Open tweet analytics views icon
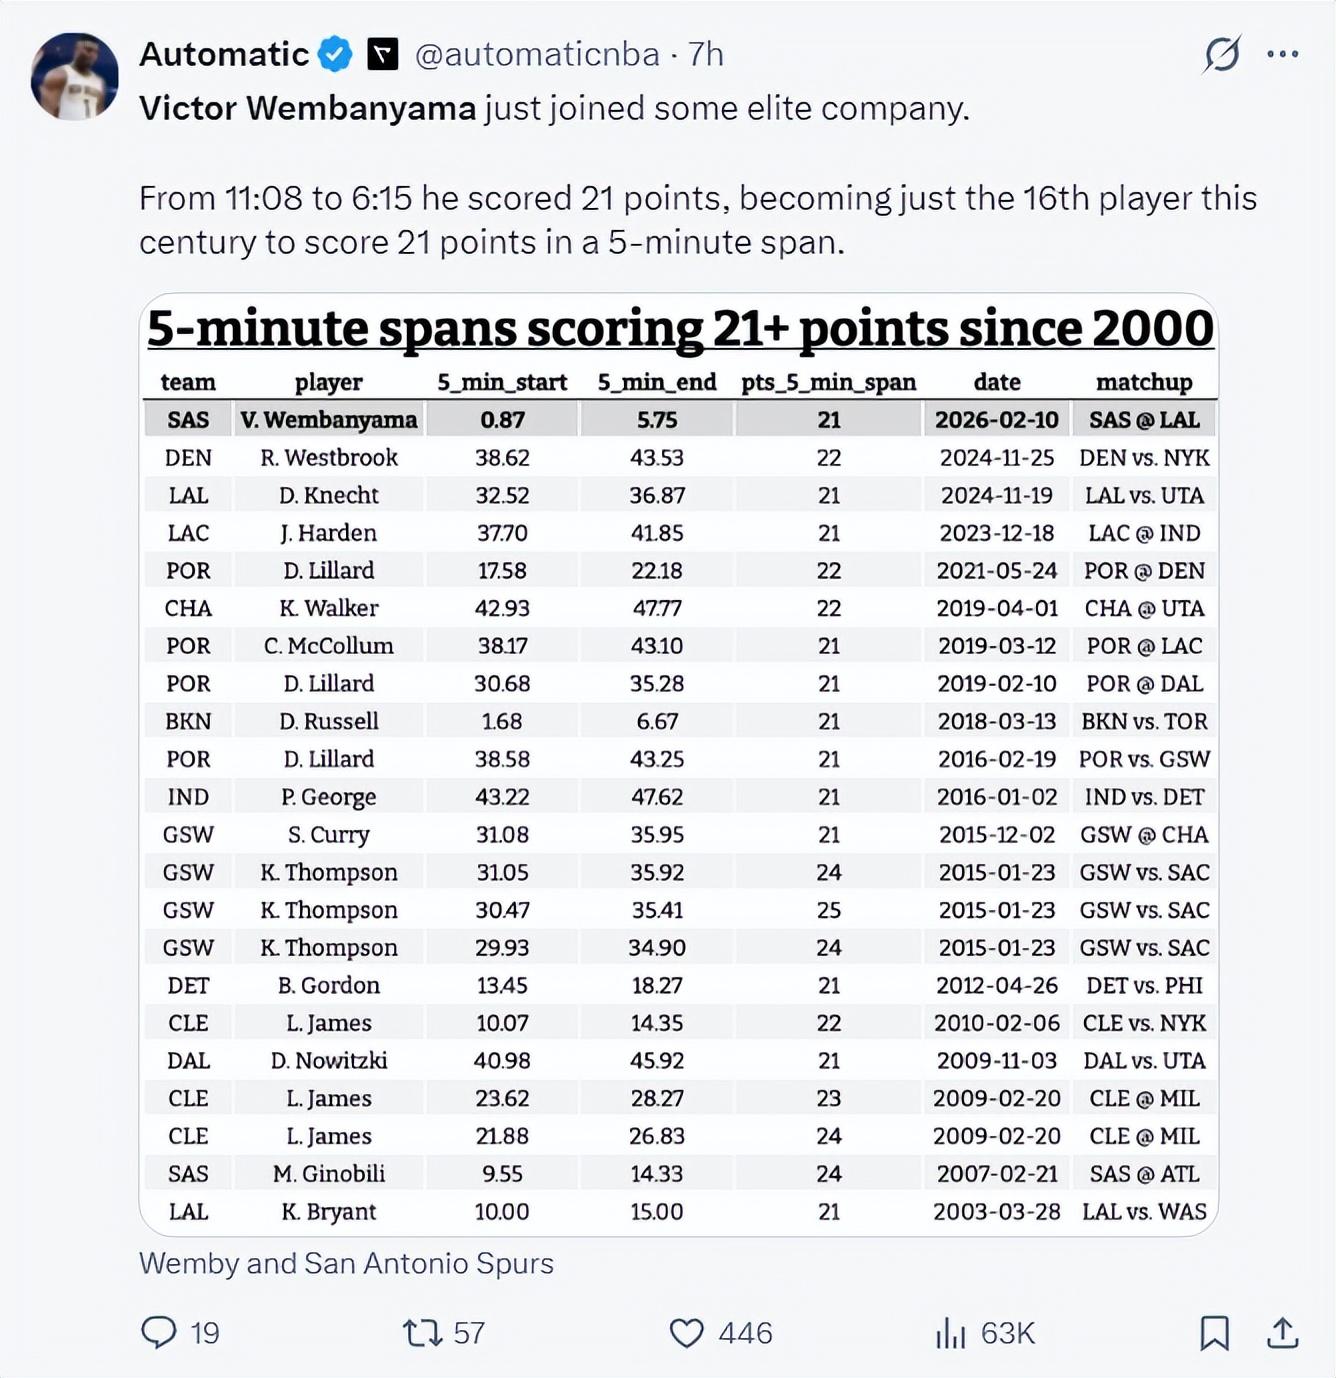Image resolution: width=1336 pixels, height=1378 pixels. point(950,1332)
